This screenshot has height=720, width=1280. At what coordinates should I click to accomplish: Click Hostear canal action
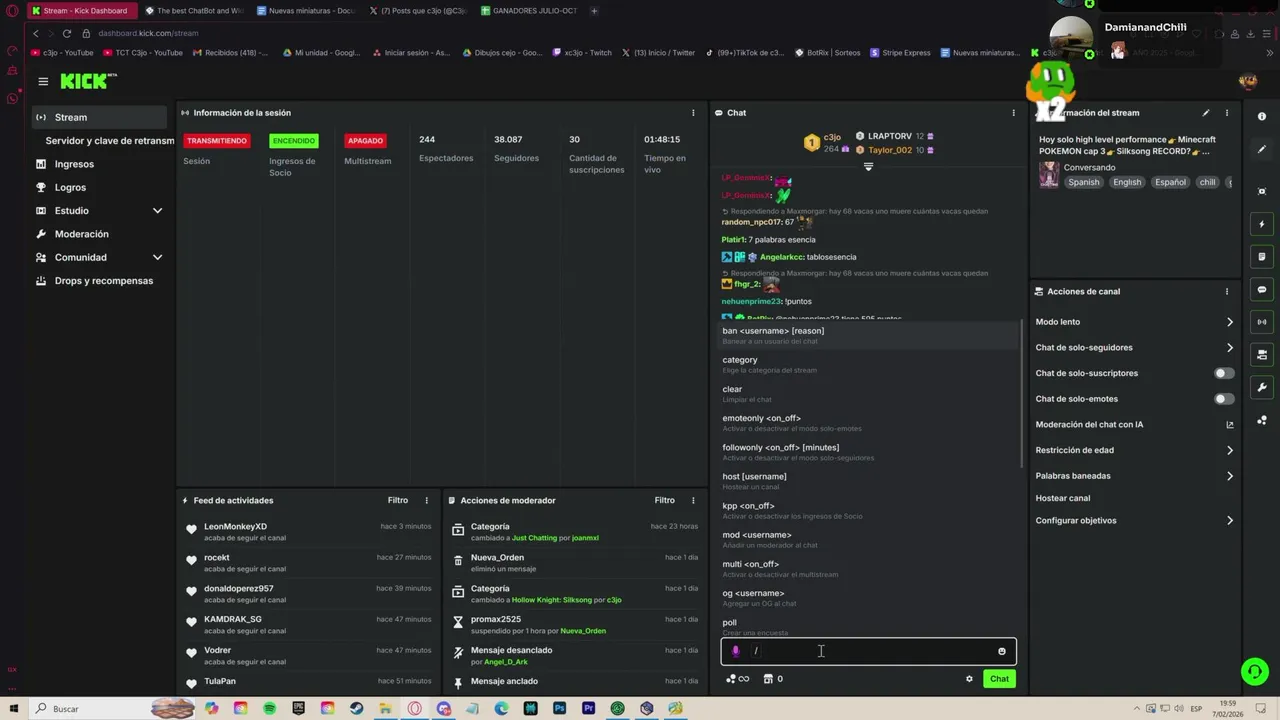pyautogui.click(x=1063, y=498)
